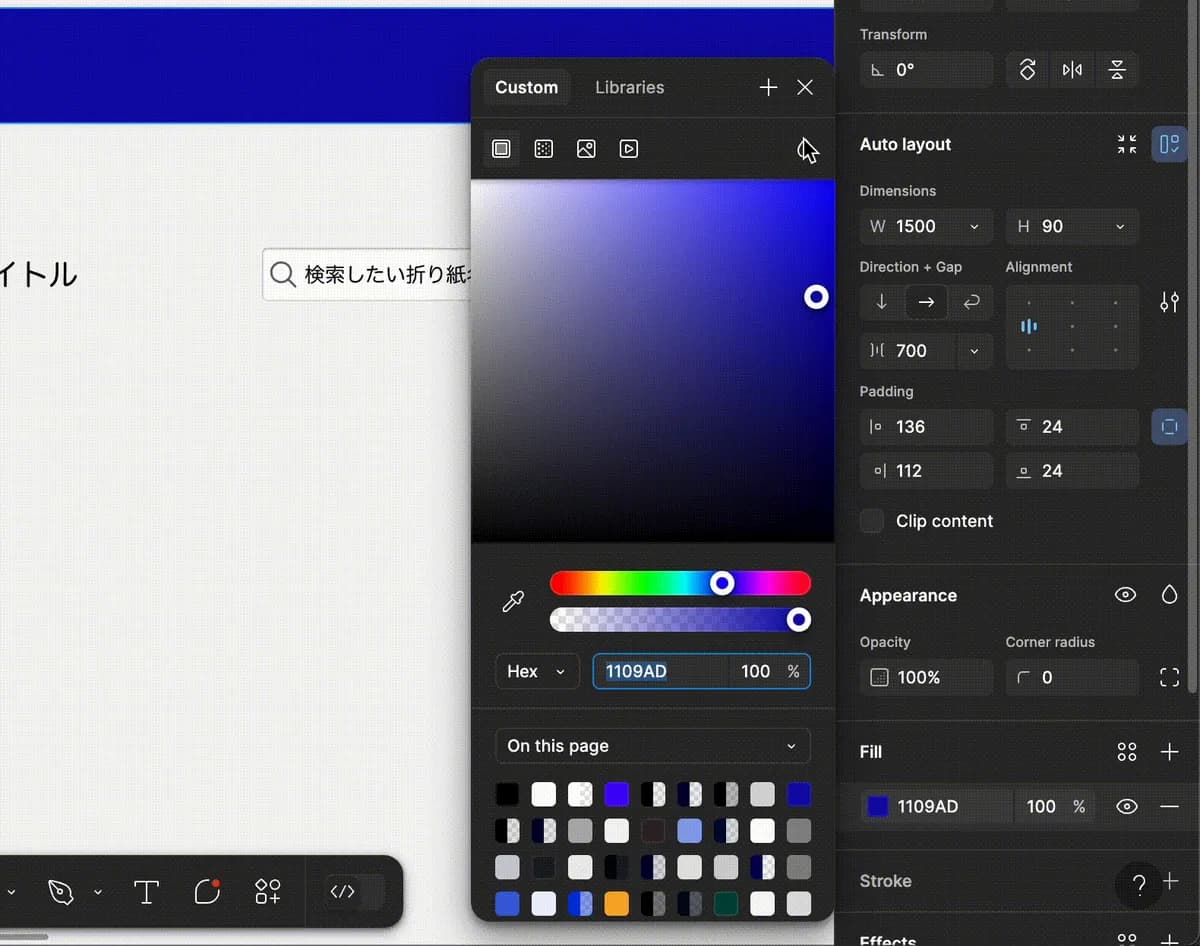Select the image fill type icon

point(586,149)
